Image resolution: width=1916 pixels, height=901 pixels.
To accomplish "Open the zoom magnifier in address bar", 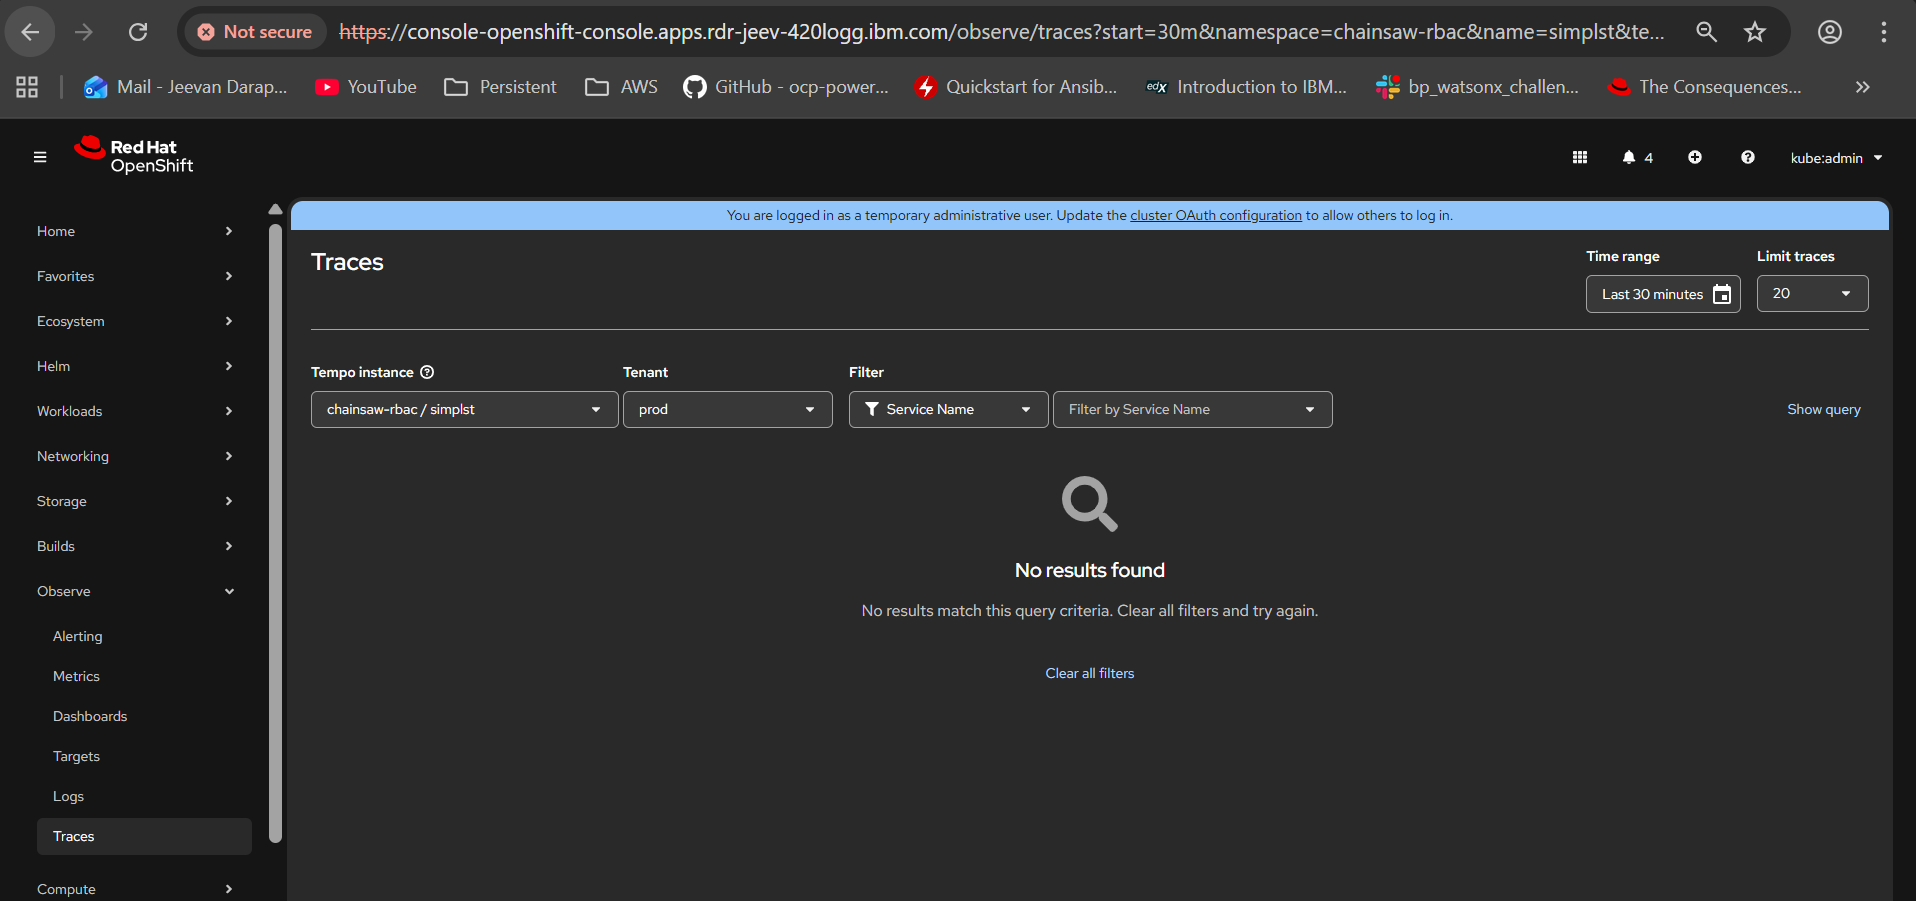I will (x=1706, y=32).
